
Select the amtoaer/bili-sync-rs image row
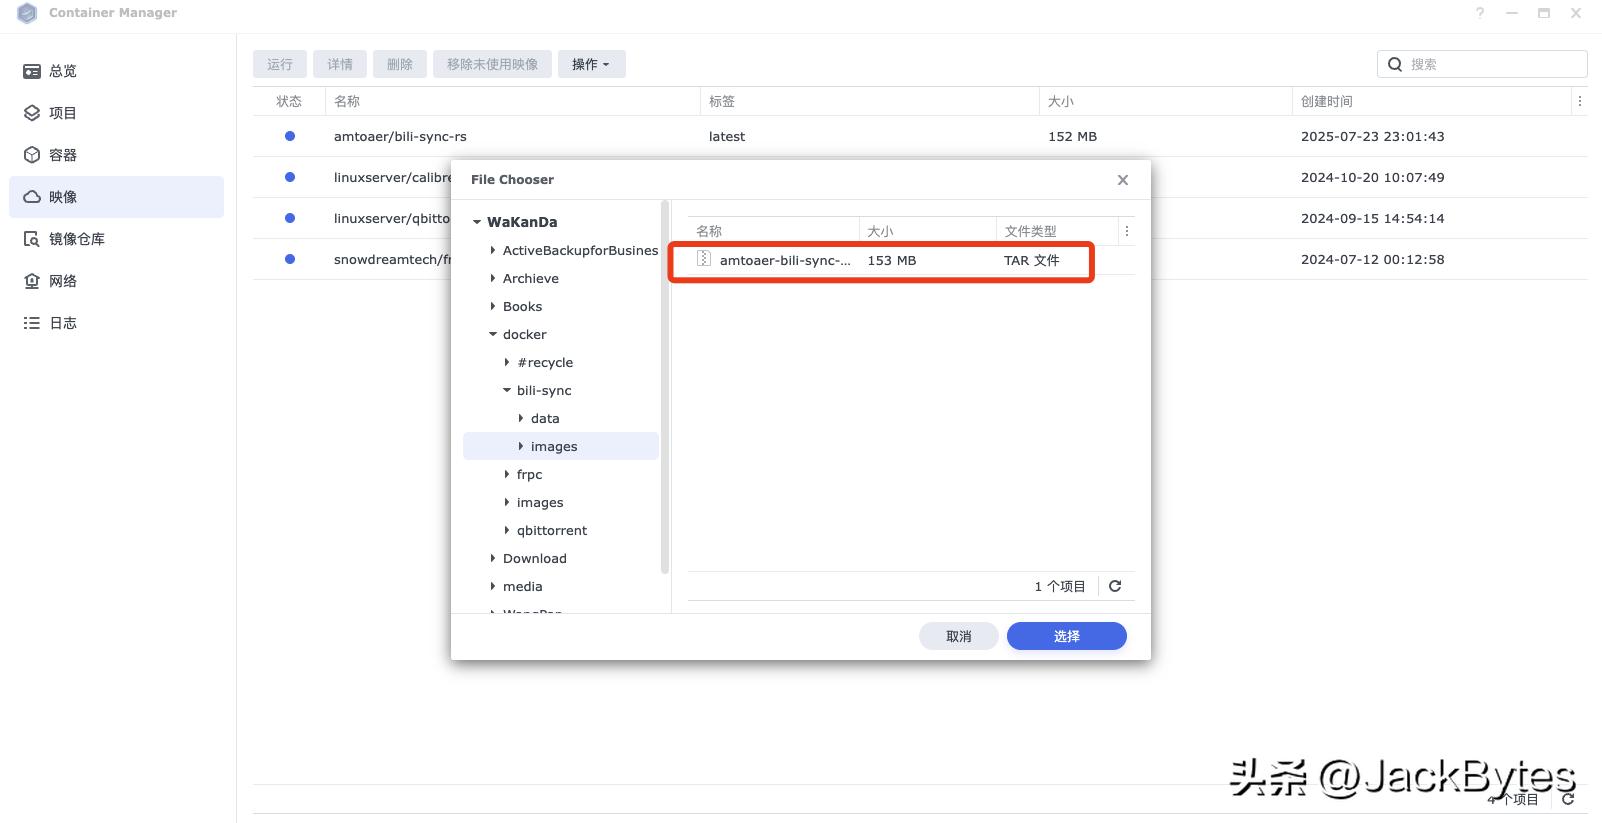[x=920, y=136]
